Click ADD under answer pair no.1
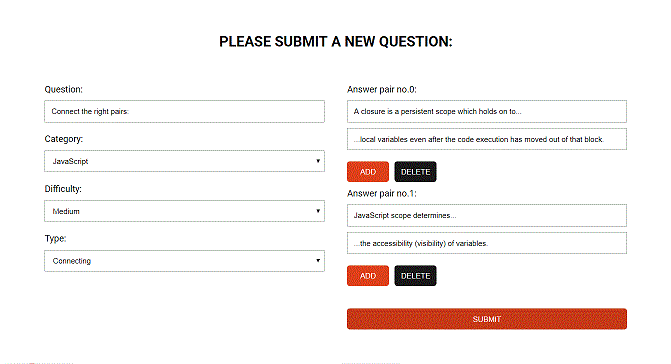Viewport: 671px width, 364px height. coord(368,275)
